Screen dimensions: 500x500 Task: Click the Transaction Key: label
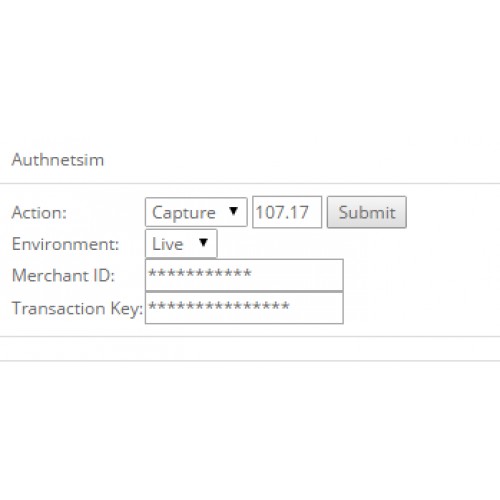[77, 308]
